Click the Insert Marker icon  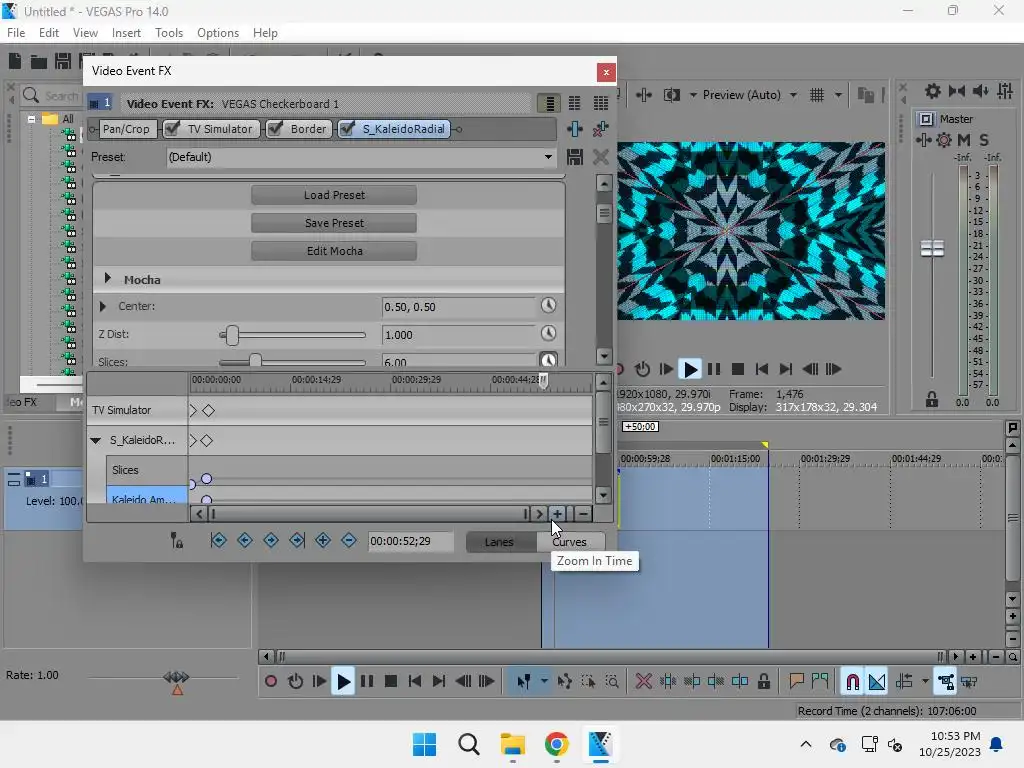pyautogui.click(x=796, y=682)
